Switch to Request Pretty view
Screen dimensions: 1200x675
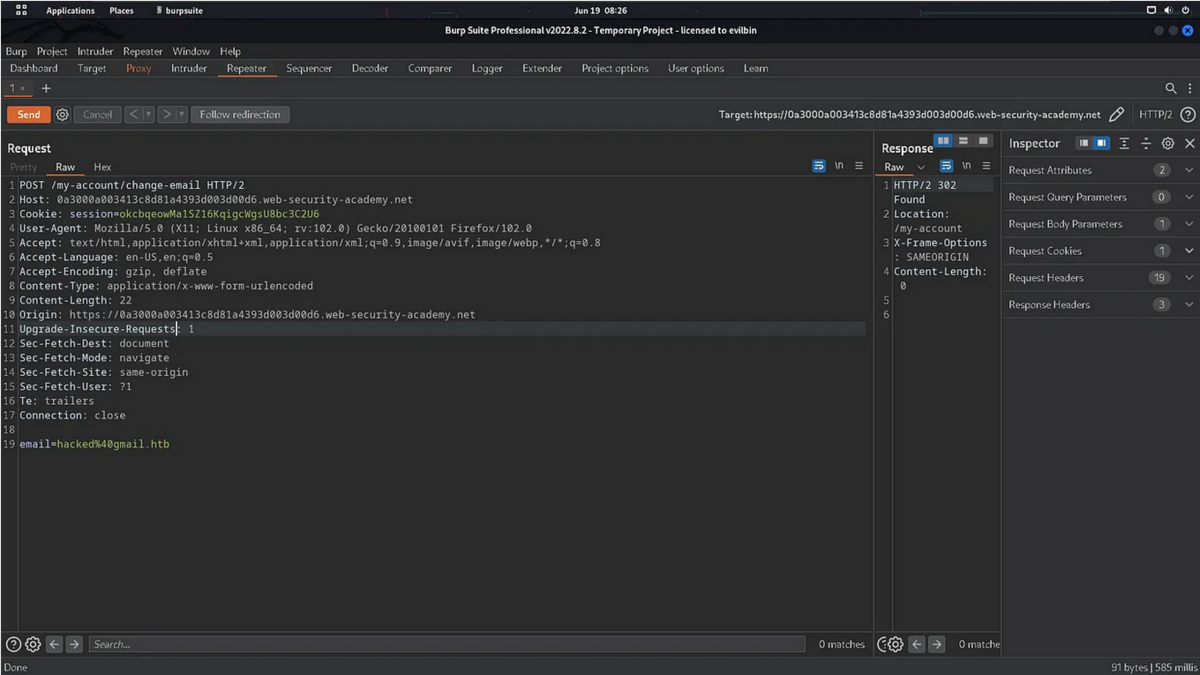click(23, 167)
